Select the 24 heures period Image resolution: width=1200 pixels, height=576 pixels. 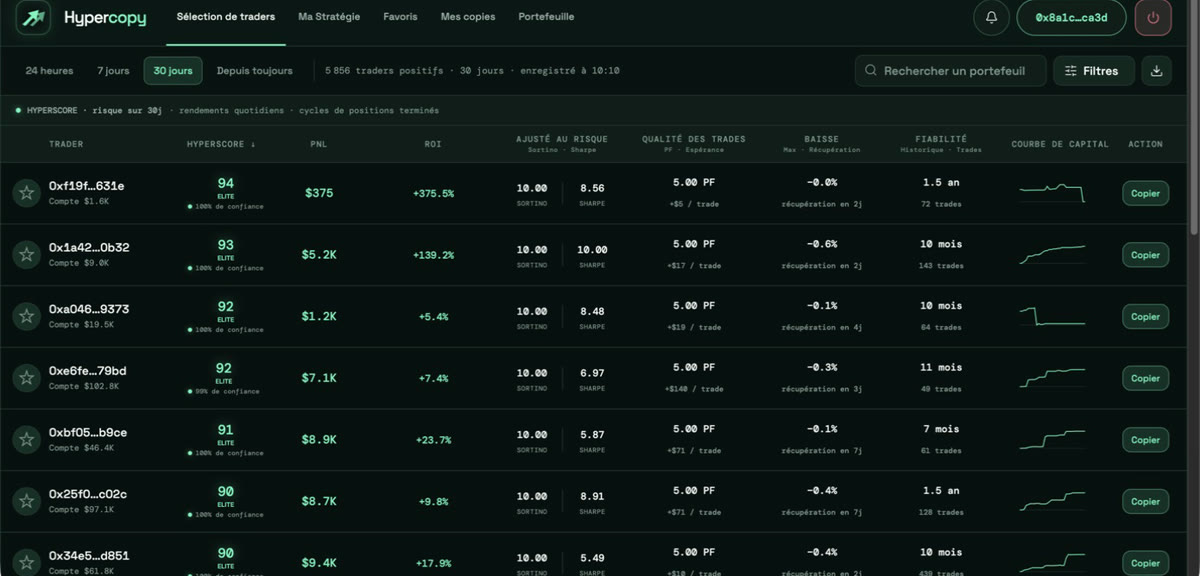click(49, 71)
